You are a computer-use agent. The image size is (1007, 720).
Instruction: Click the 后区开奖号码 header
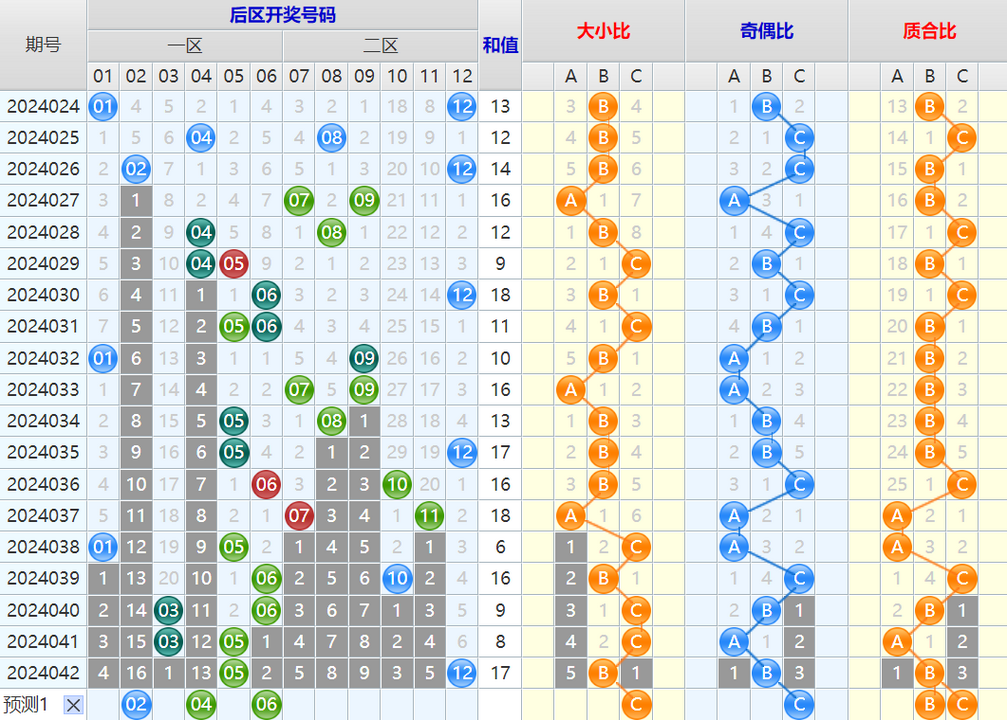283,15
